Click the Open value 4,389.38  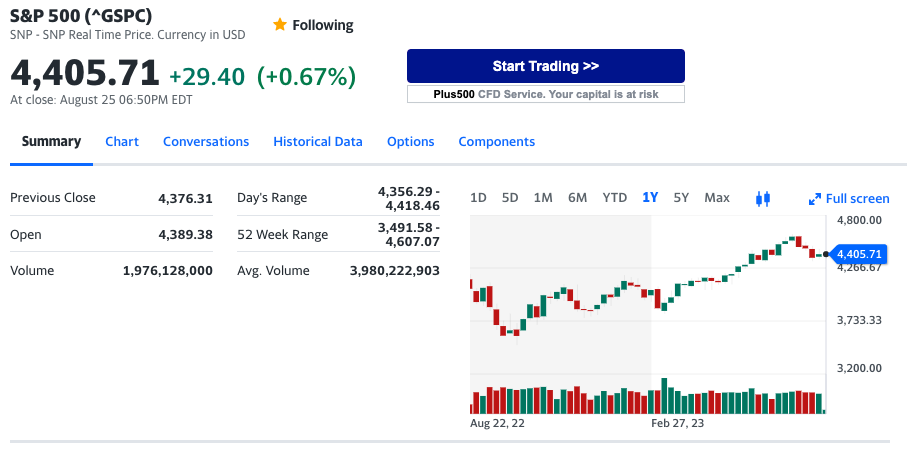point(186,235)
